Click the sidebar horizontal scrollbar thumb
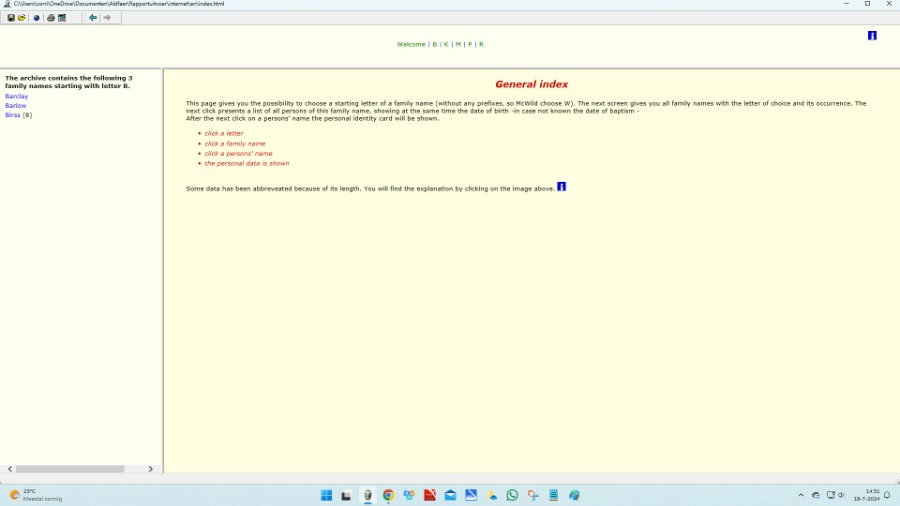The width and height of the screenshot is (900, 506). point(70,469)
